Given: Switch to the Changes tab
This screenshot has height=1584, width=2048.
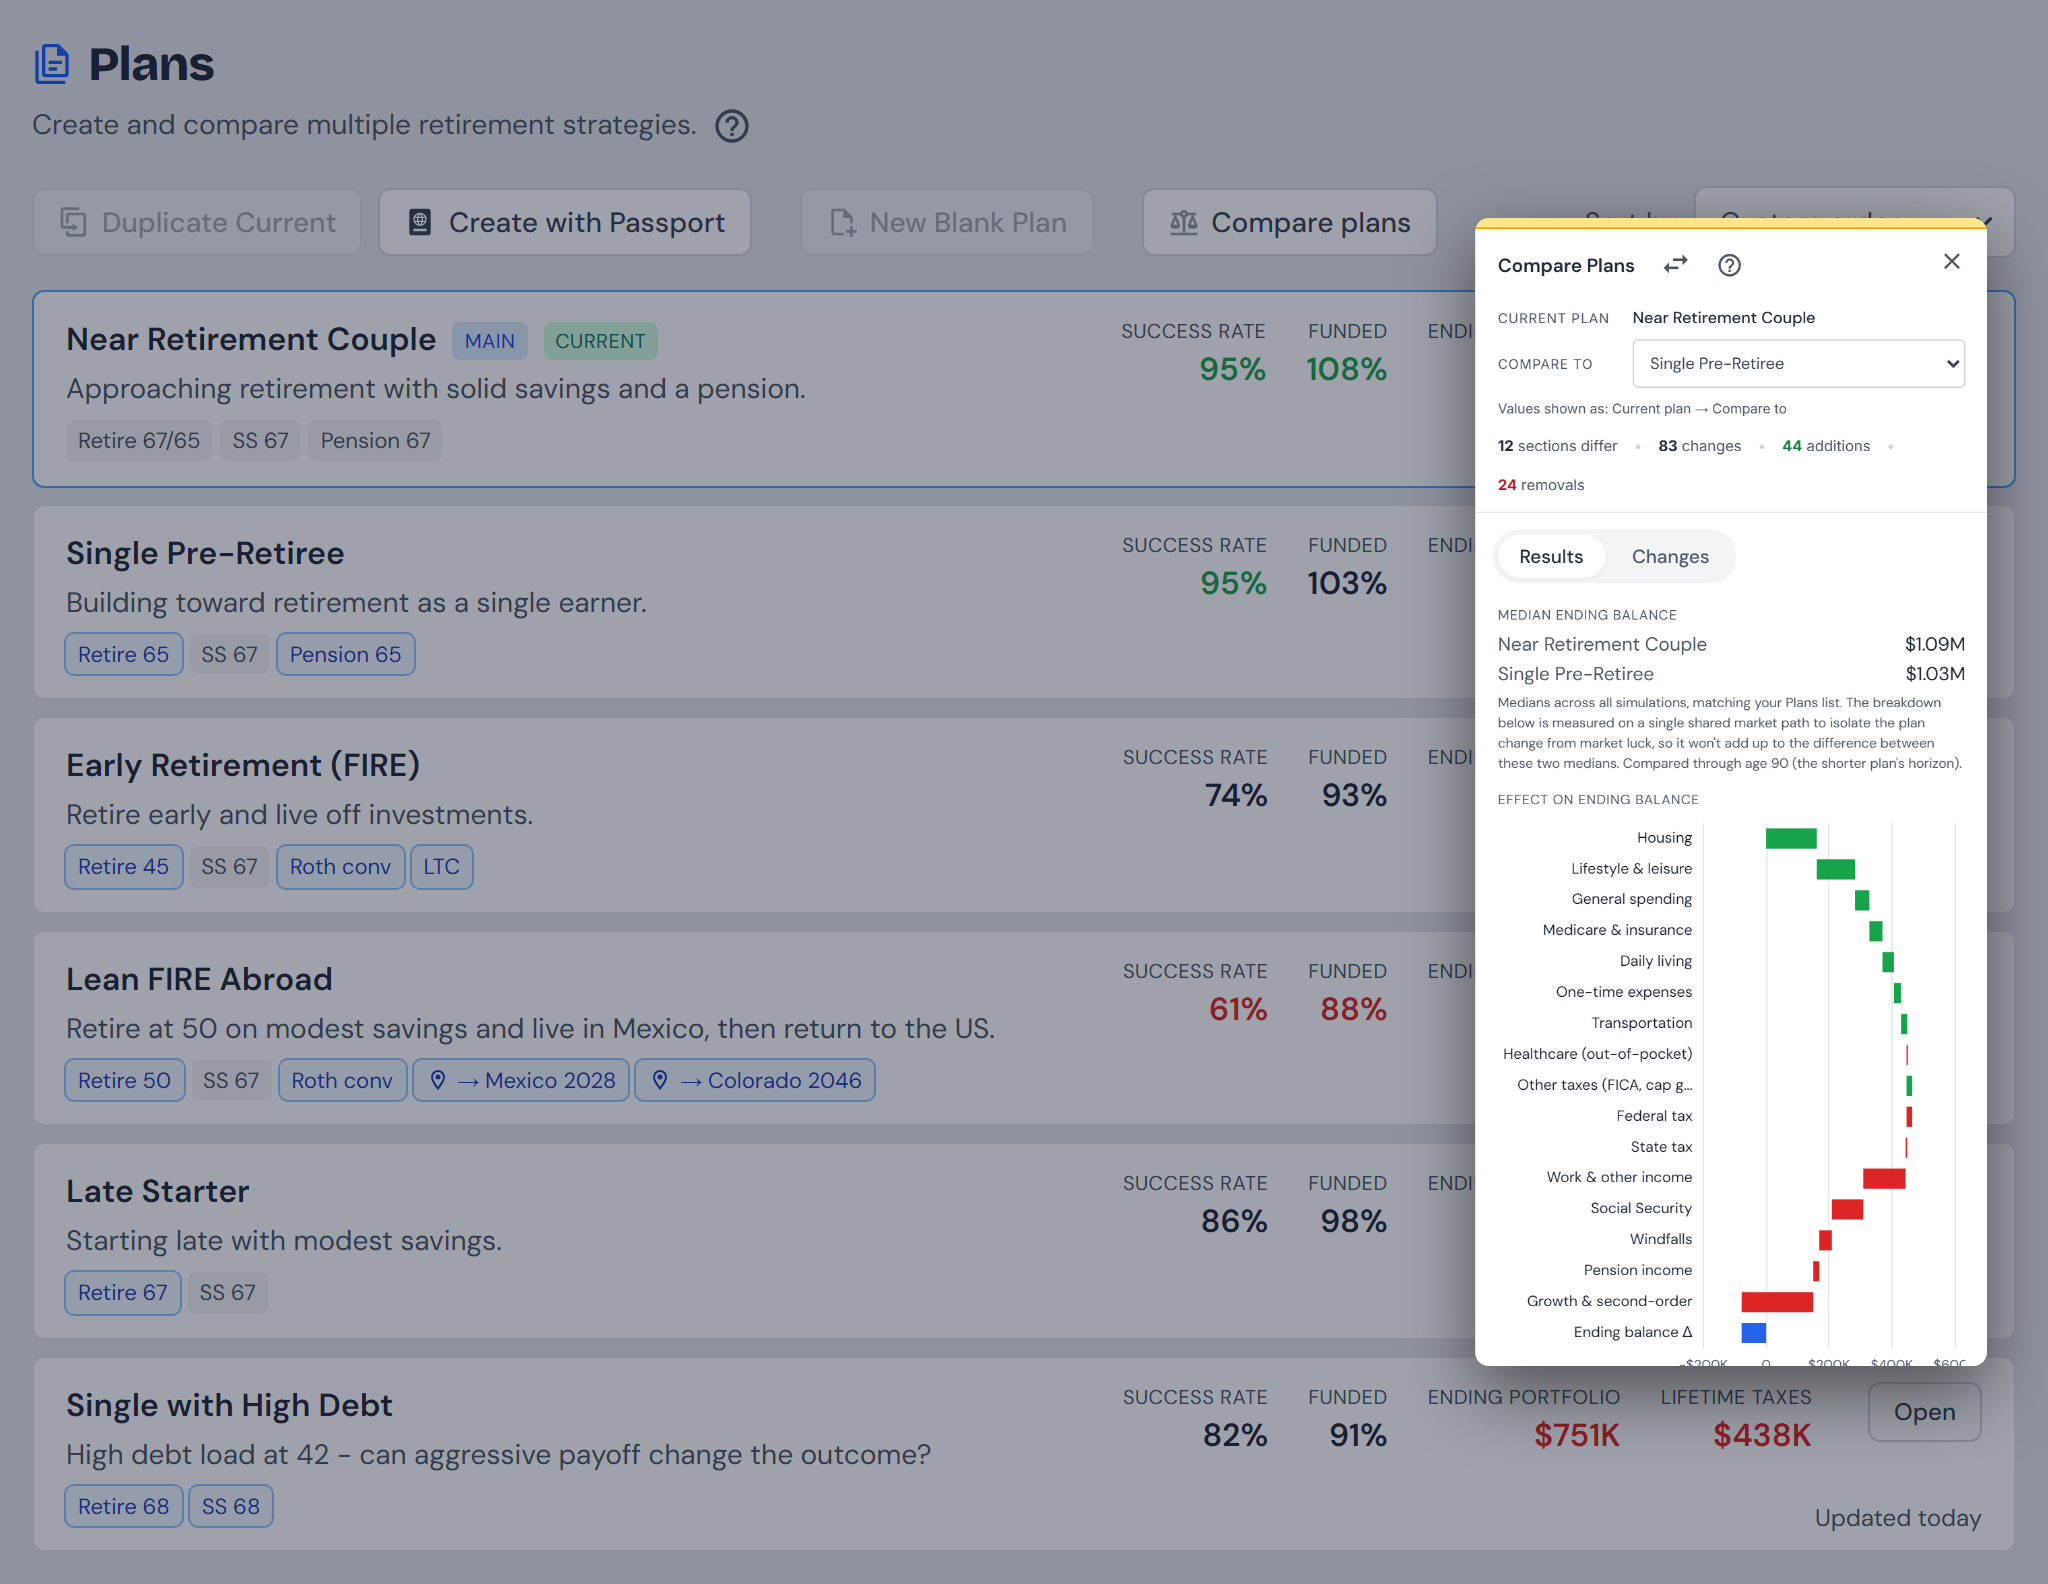Looking at the screenshot, I should (1670, 556).
